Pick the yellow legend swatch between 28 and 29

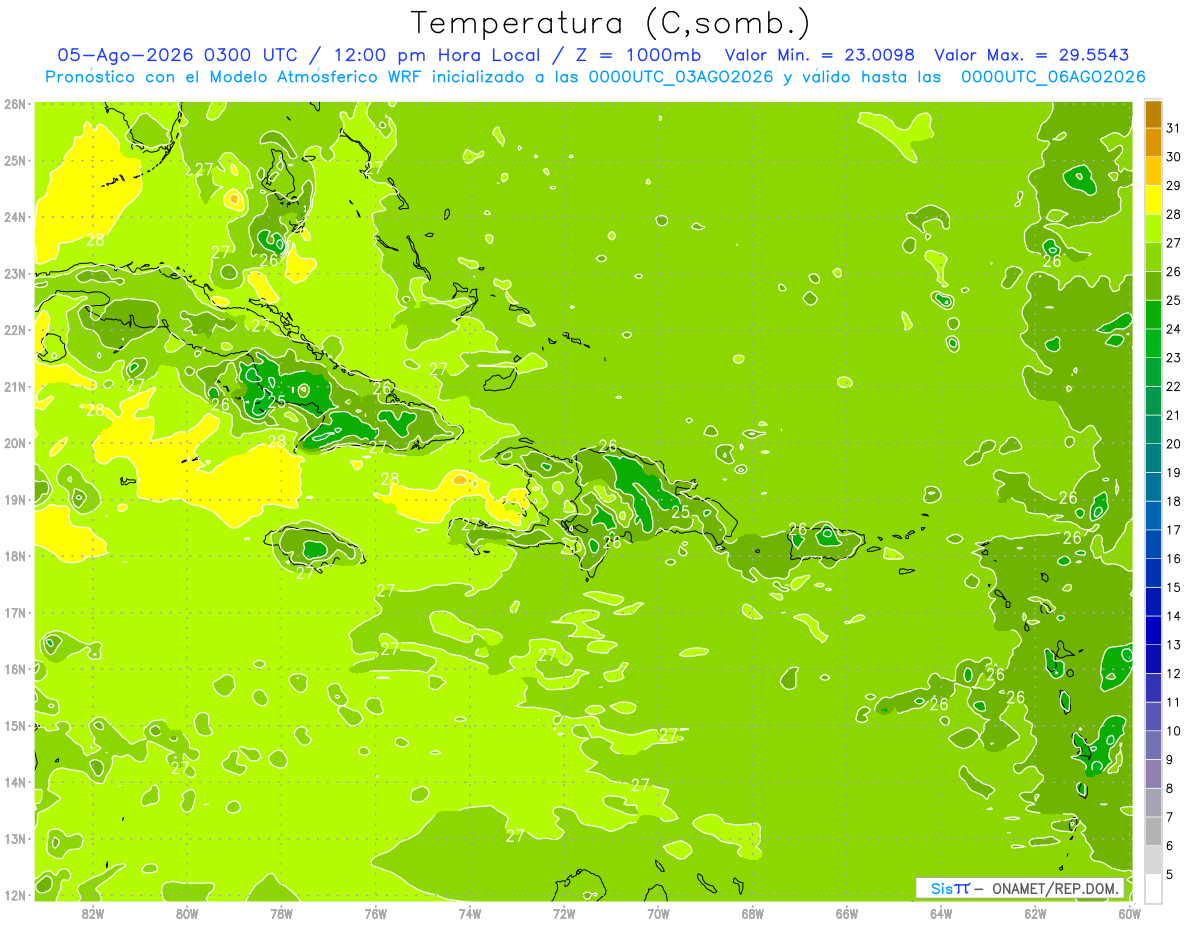click(x=1153, y=199)
